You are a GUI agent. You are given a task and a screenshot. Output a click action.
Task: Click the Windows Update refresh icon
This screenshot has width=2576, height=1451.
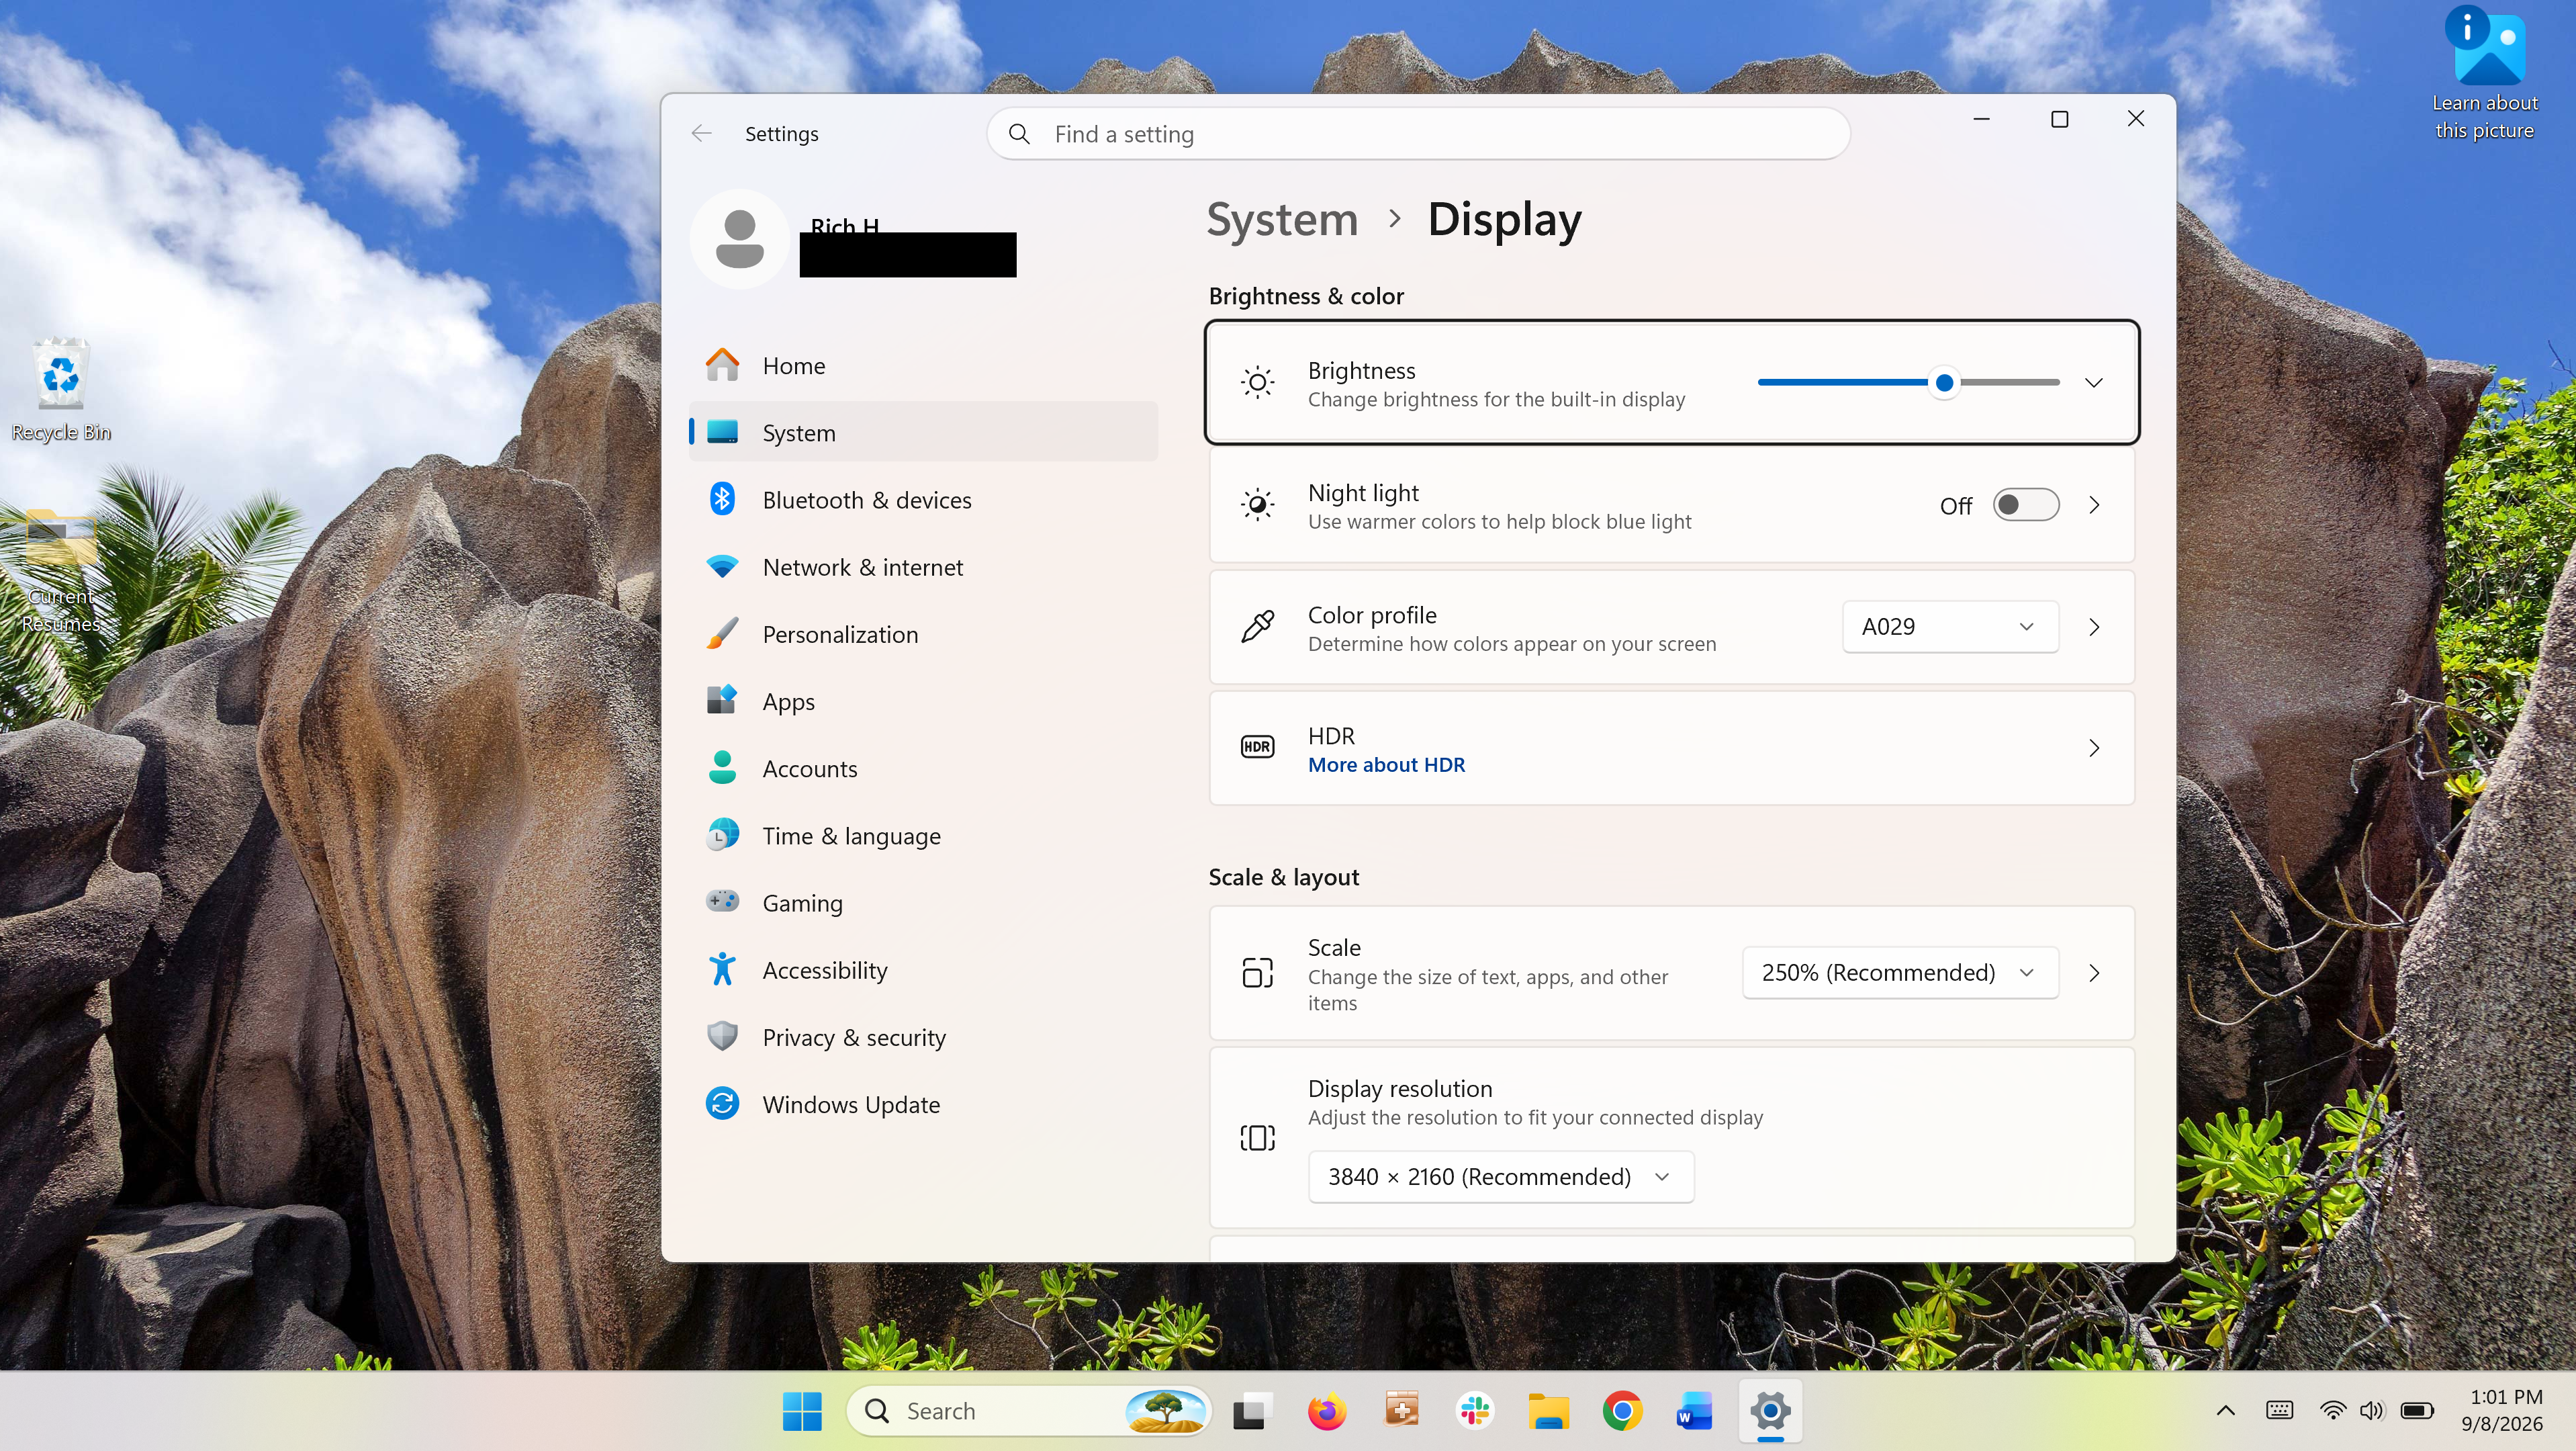click(722, 1104)
